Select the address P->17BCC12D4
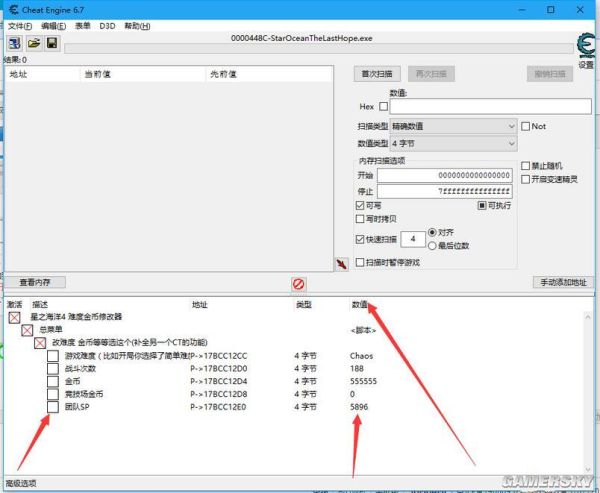Viewport: 600px width, 493px height. [219, 381]
